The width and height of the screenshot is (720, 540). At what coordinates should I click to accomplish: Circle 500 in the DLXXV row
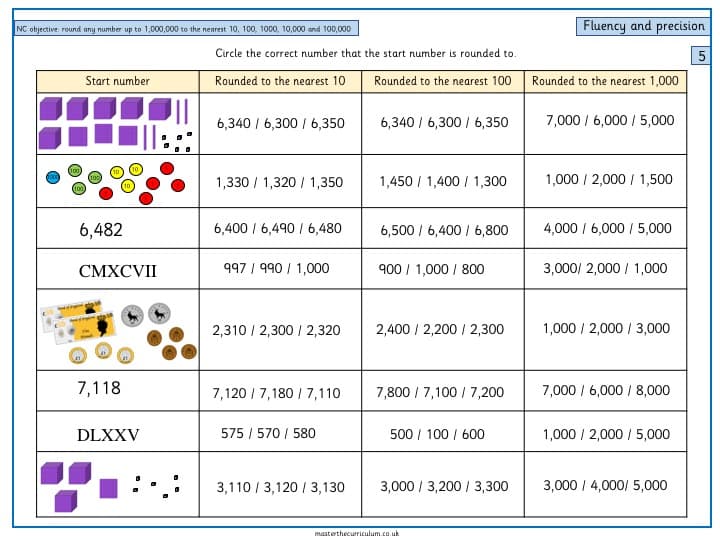click(x=401, y=434)
